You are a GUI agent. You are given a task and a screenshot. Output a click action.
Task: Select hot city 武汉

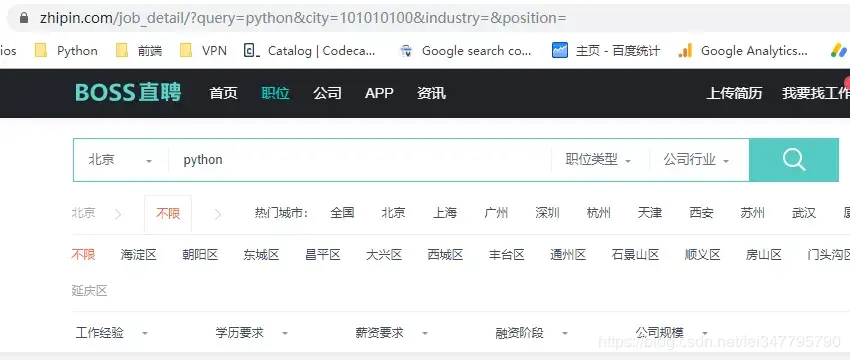point(804,213)
